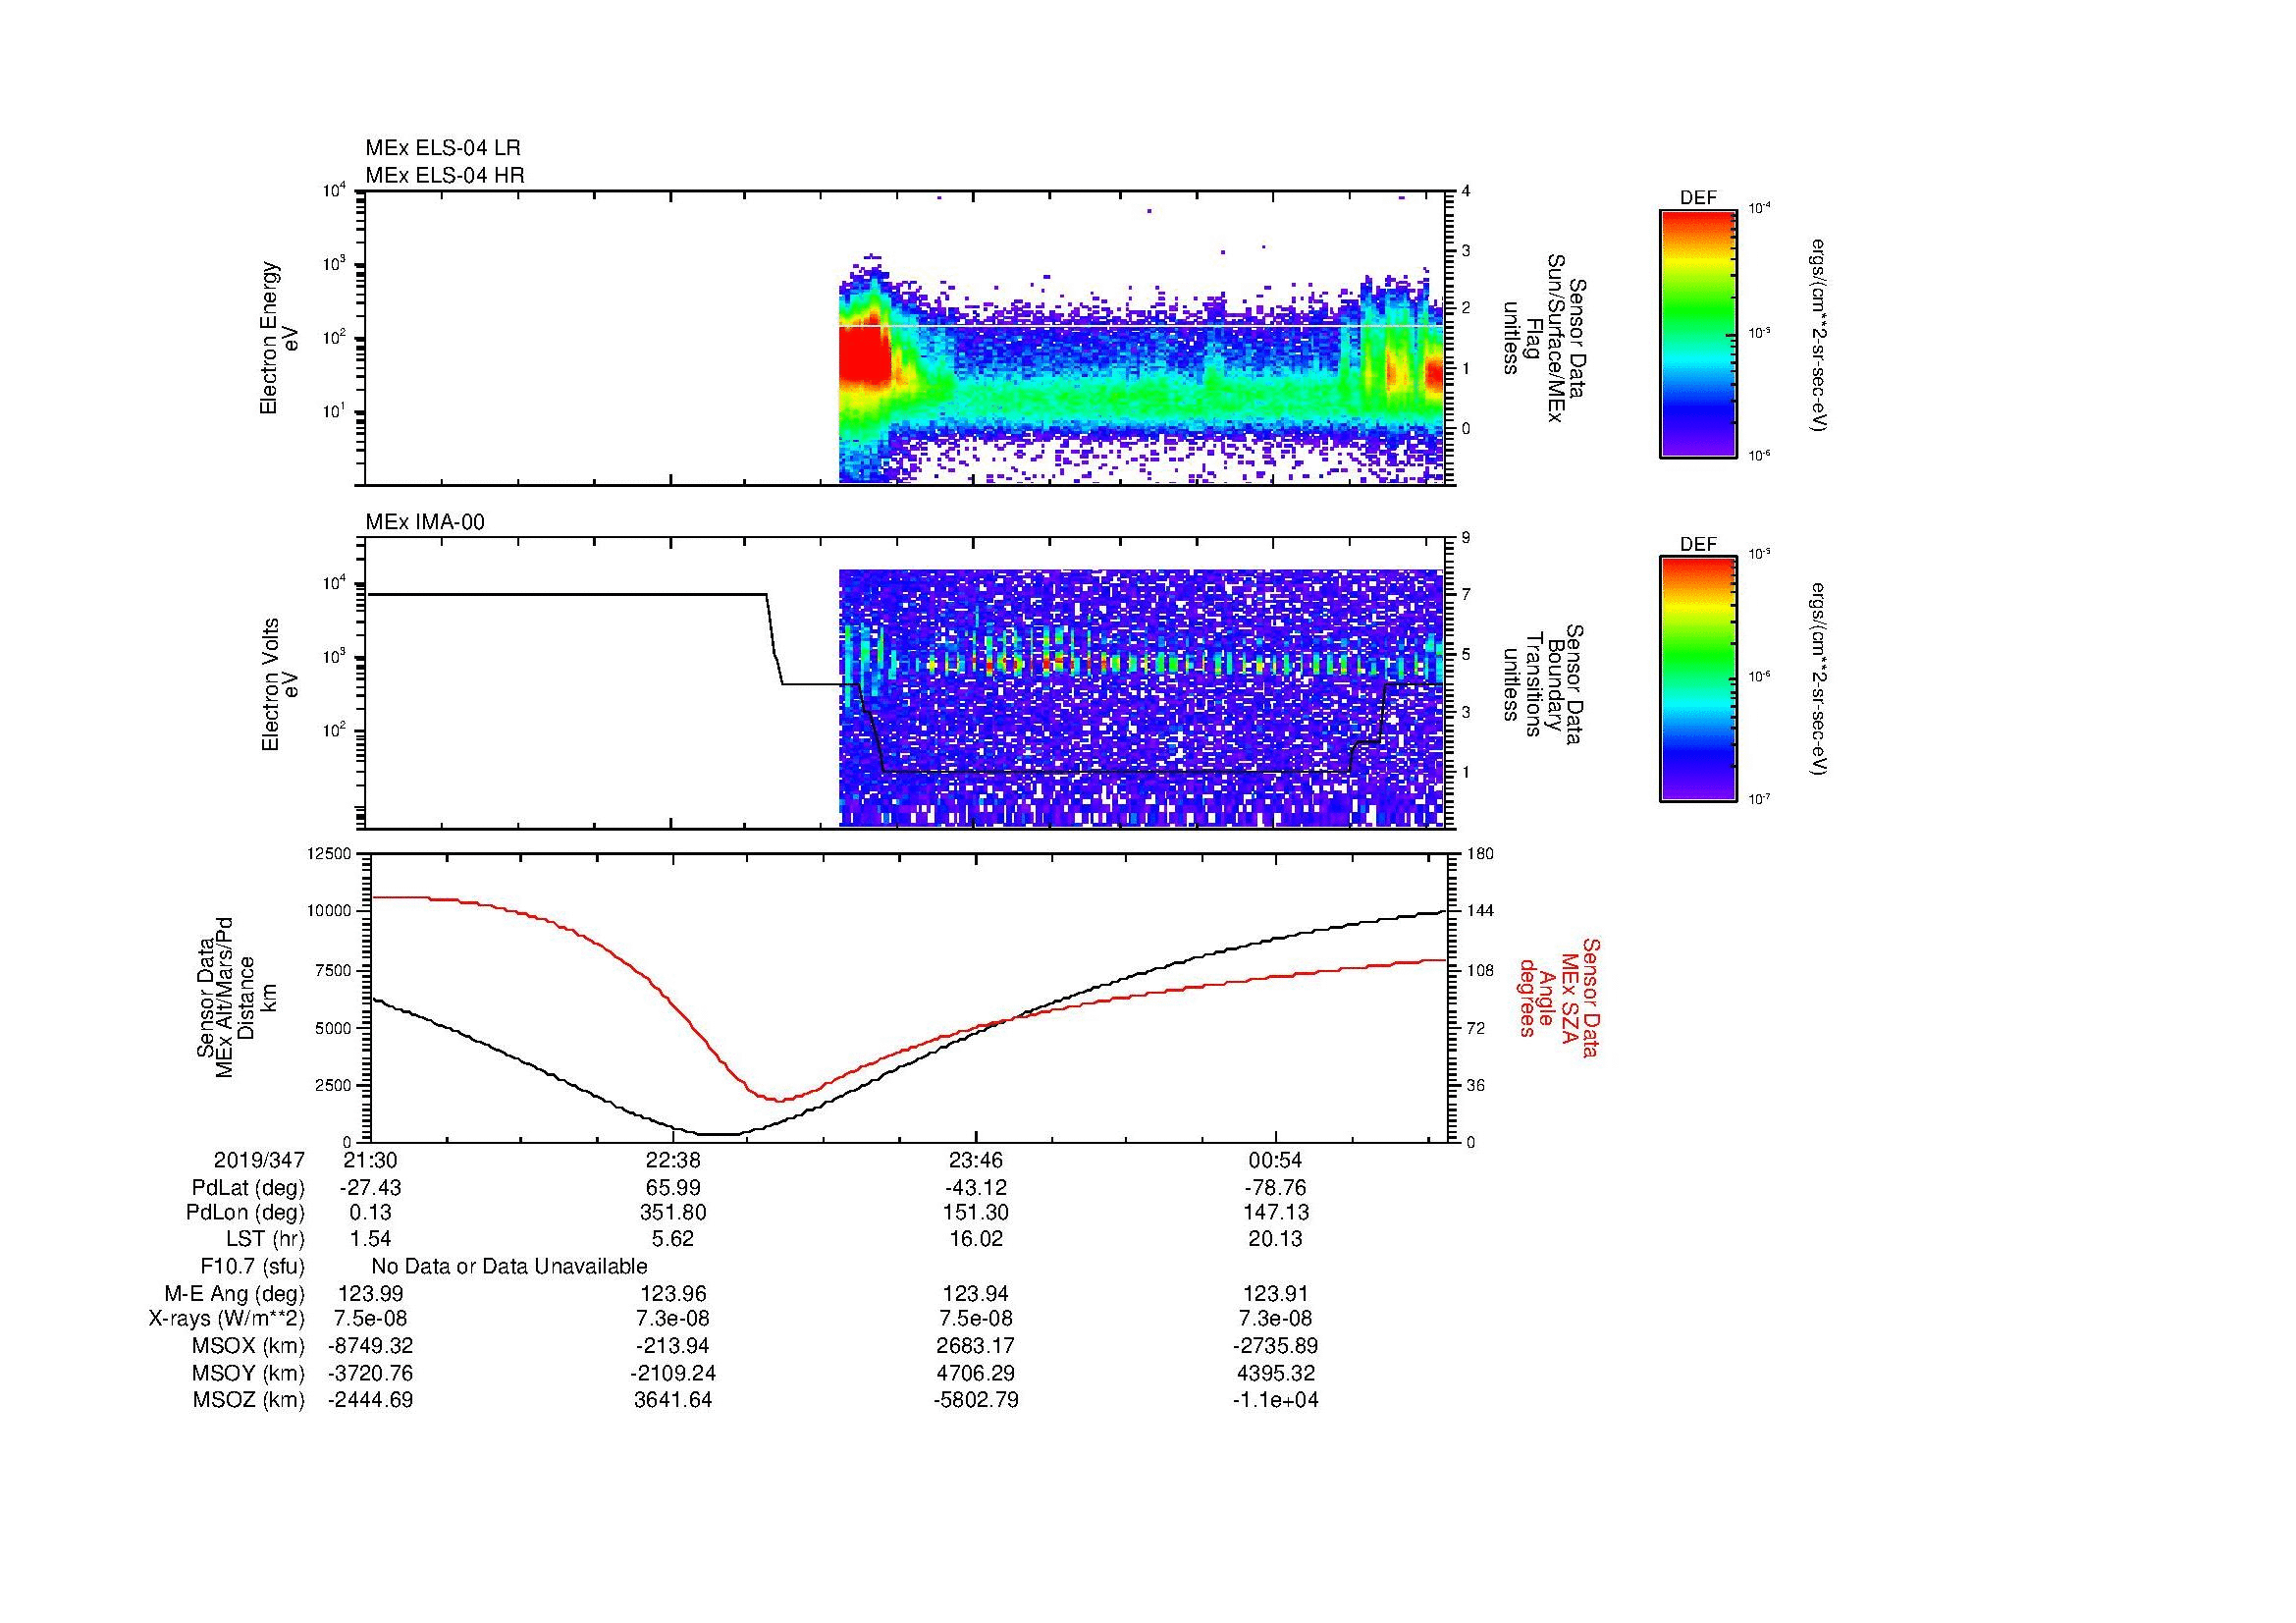Image resolution: width=2296 pixels, height=1623 pixels.
Task: Click the LST value '5.62'
Action: (x=673, y=1240)
